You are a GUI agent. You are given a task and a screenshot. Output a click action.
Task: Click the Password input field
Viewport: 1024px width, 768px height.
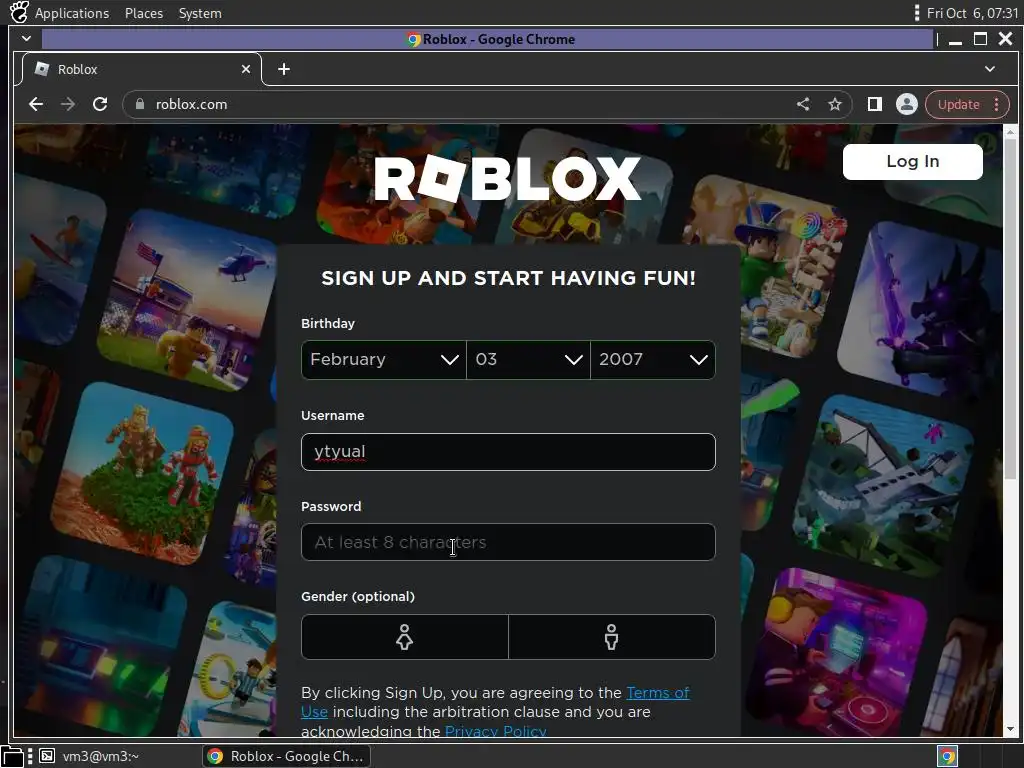[508, 542]
